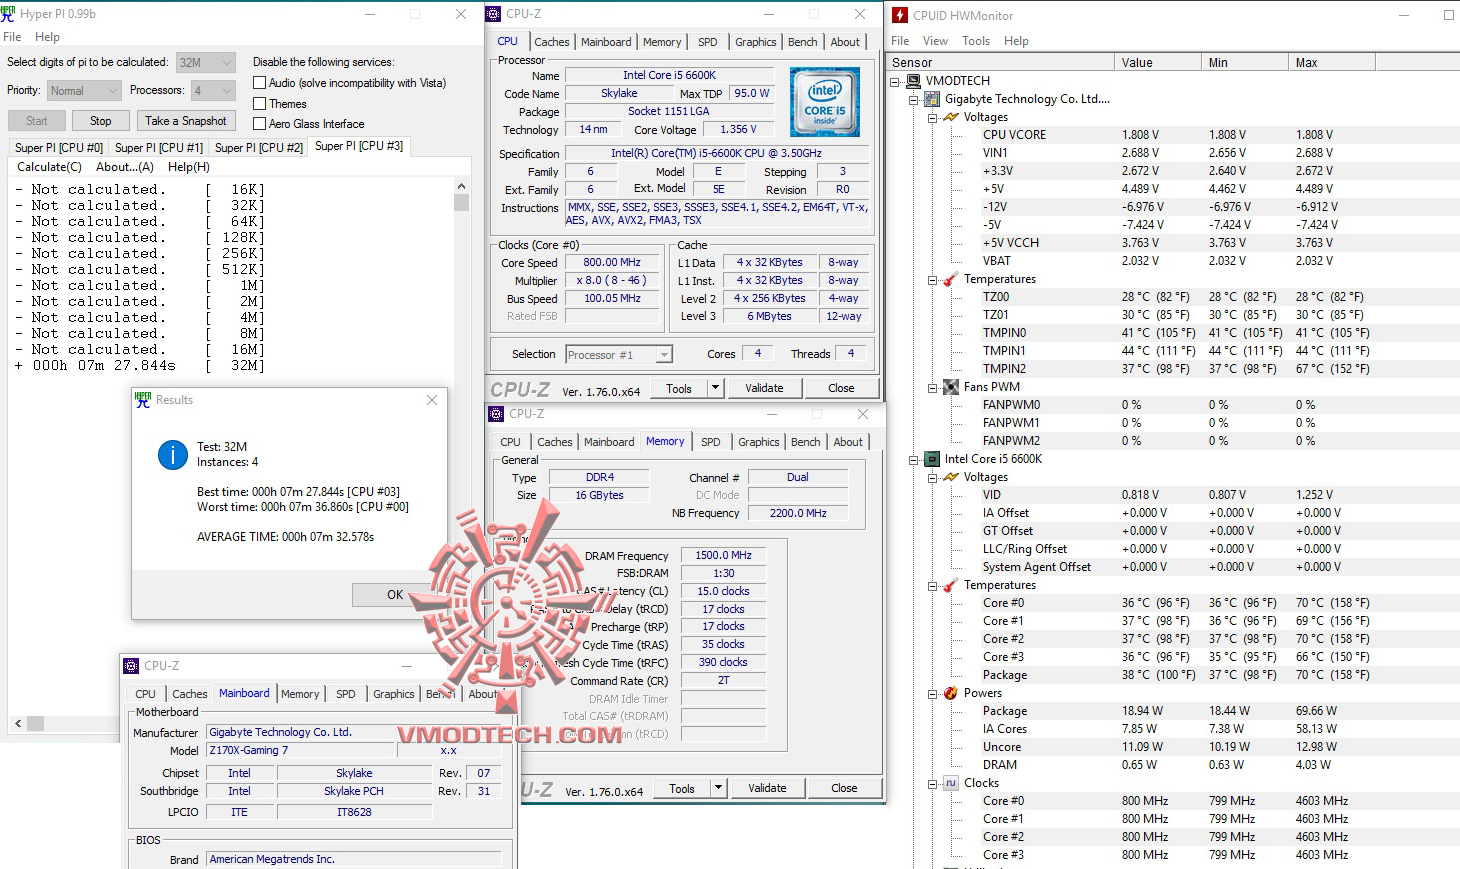The height and width of the screenshot is (869, 1460).
Task: Click the VMODTECH computer icon in HWMonitor
Action: point(914,81)
